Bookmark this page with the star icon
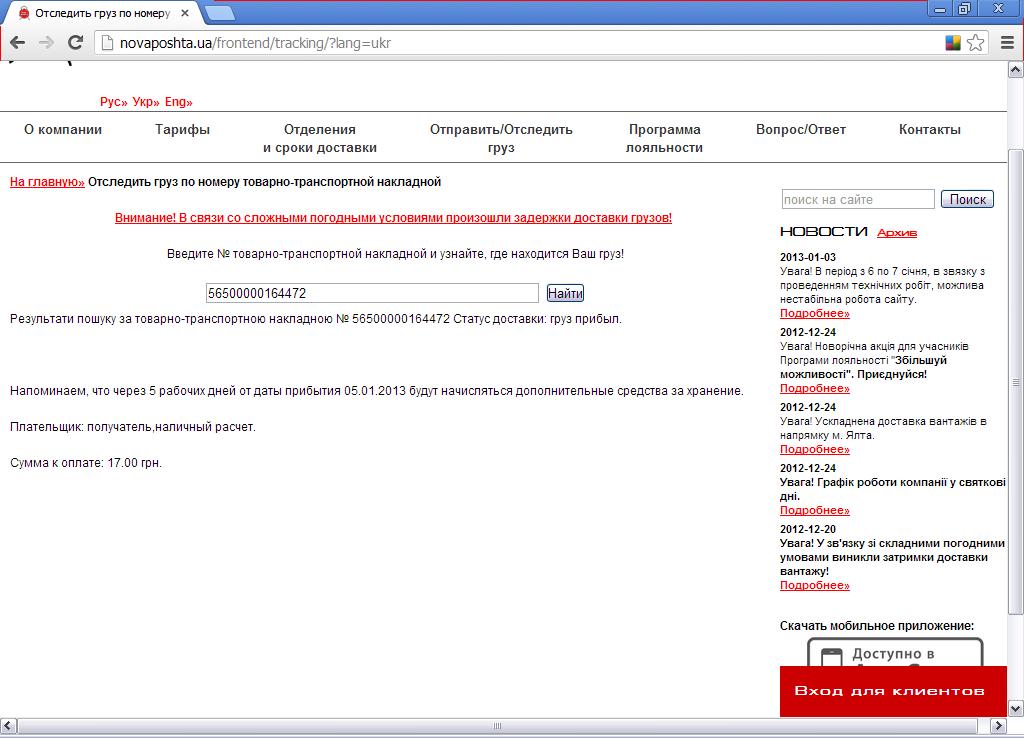This screenshot has width=1024, height=738. click(976, 43)
